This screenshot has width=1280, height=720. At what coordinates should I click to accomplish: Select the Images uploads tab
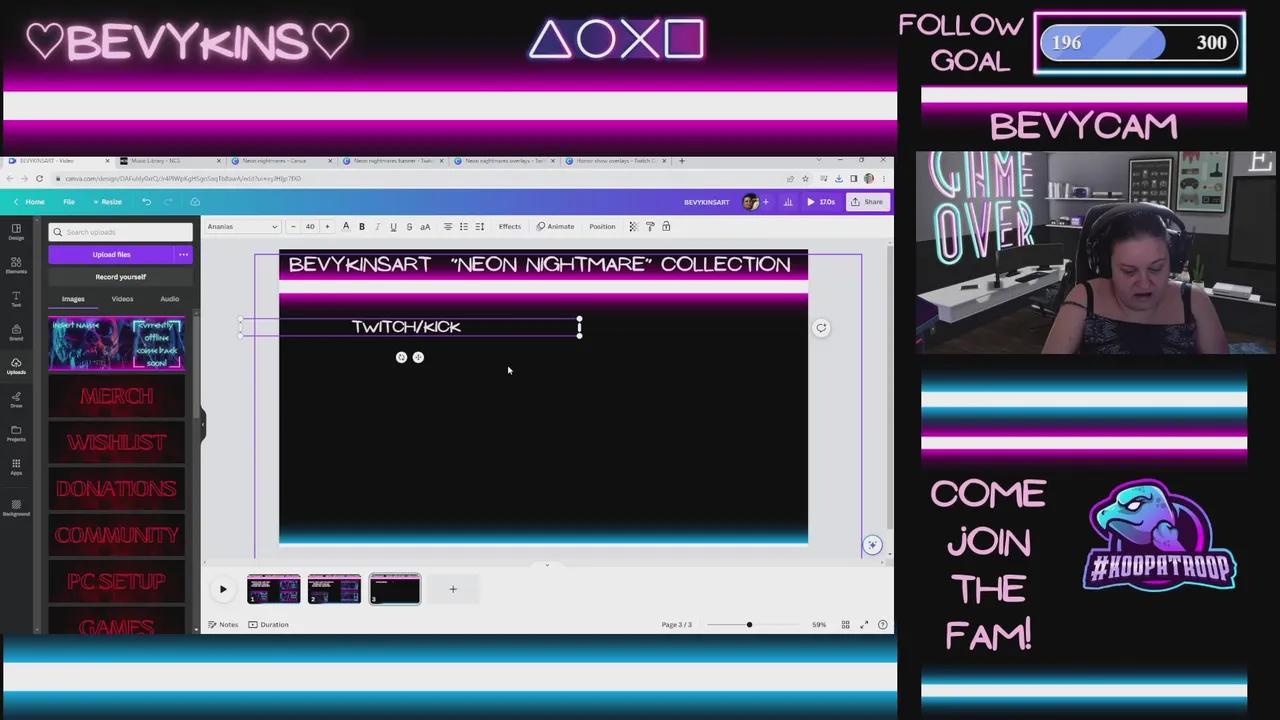73,299
